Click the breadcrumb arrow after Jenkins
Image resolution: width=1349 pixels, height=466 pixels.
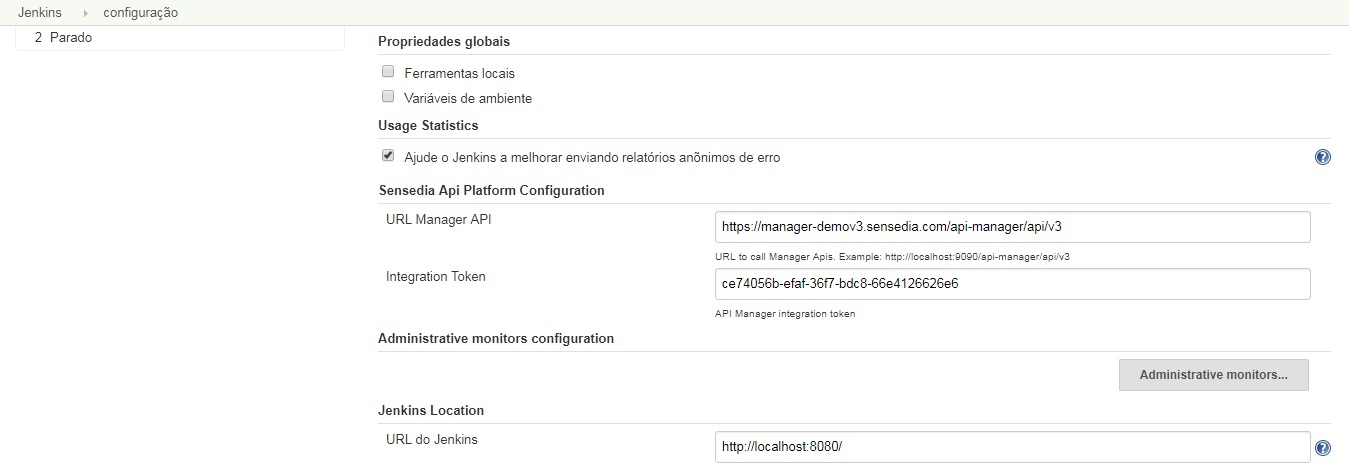[x=86, y=13]
